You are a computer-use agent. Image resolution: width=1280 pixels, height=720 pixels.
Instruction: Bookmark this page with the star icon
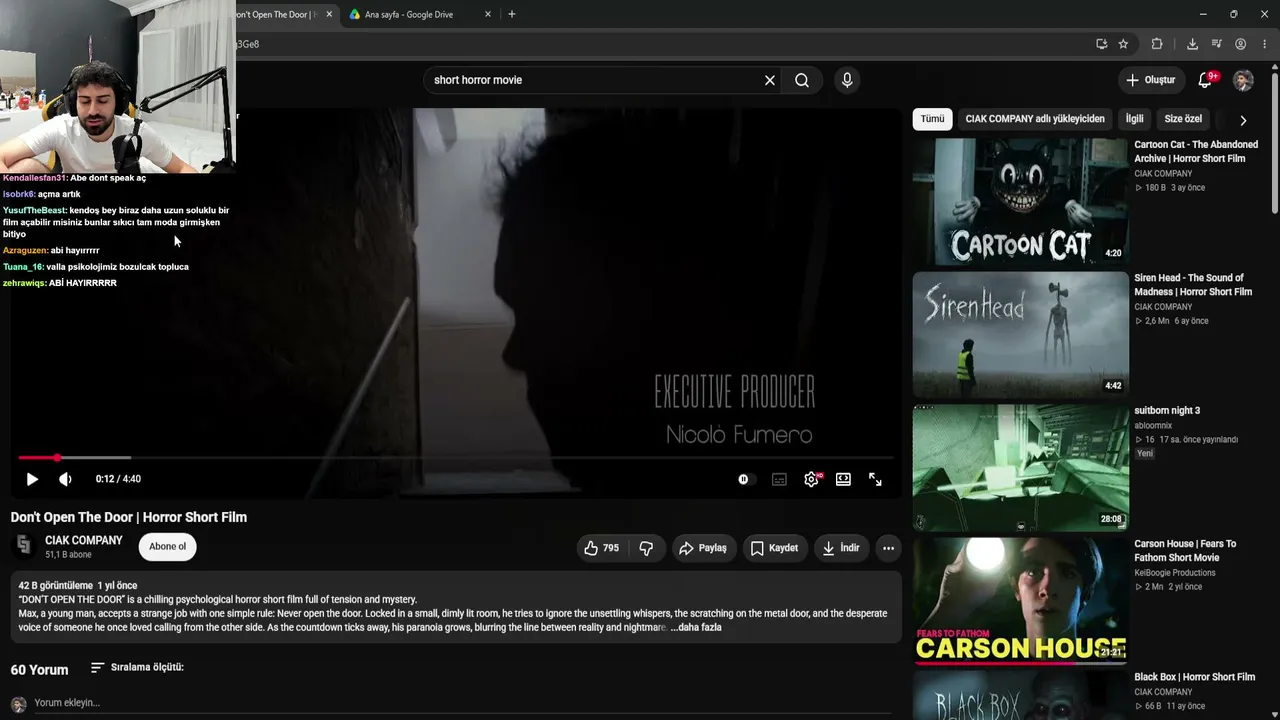(1123, 44)
